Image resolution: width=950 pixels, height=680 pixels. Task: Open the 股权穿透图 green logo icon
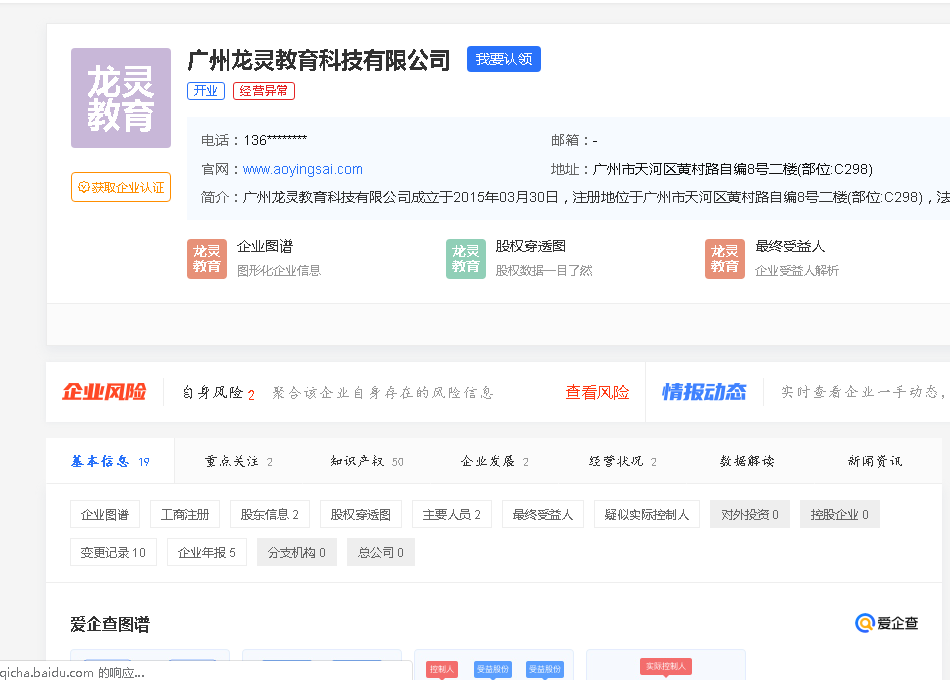click(x=465, y=259)
